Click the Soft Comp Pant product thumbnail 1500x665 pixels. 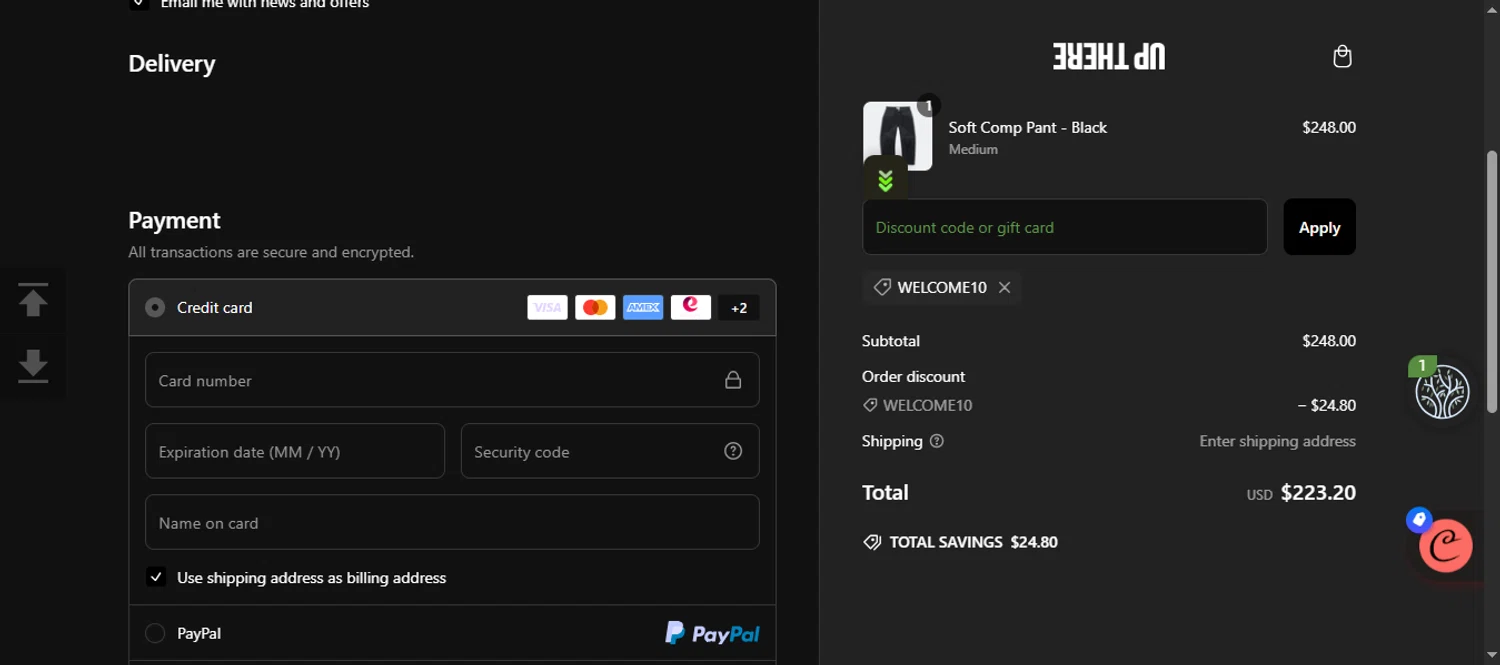(x=897, y=136)
